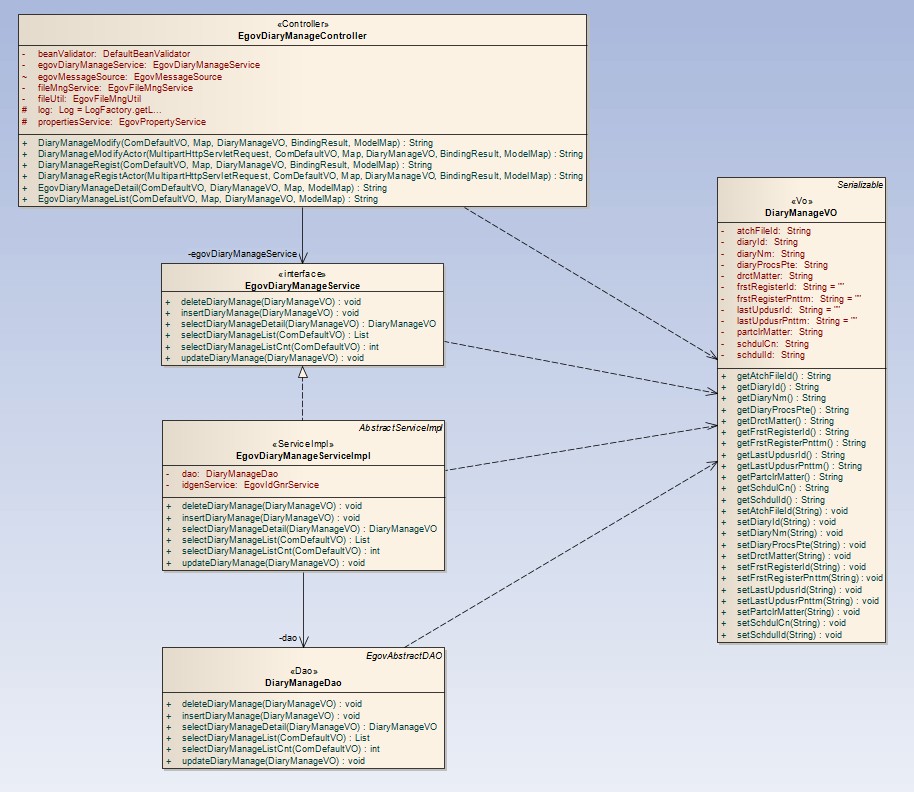Select the DiaryManageDao class title

pos(302,683)
